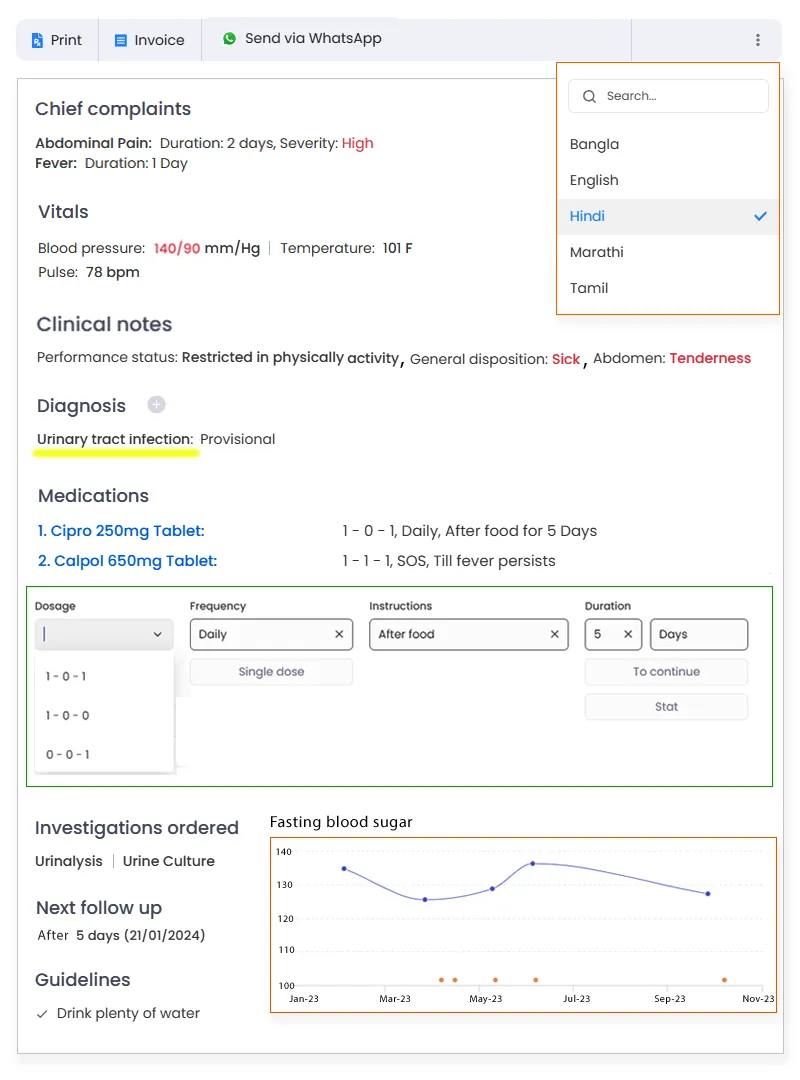Screen dimensions: 800x1080
Task: Select Hindi in the language list
Action: tap(587, 216)
